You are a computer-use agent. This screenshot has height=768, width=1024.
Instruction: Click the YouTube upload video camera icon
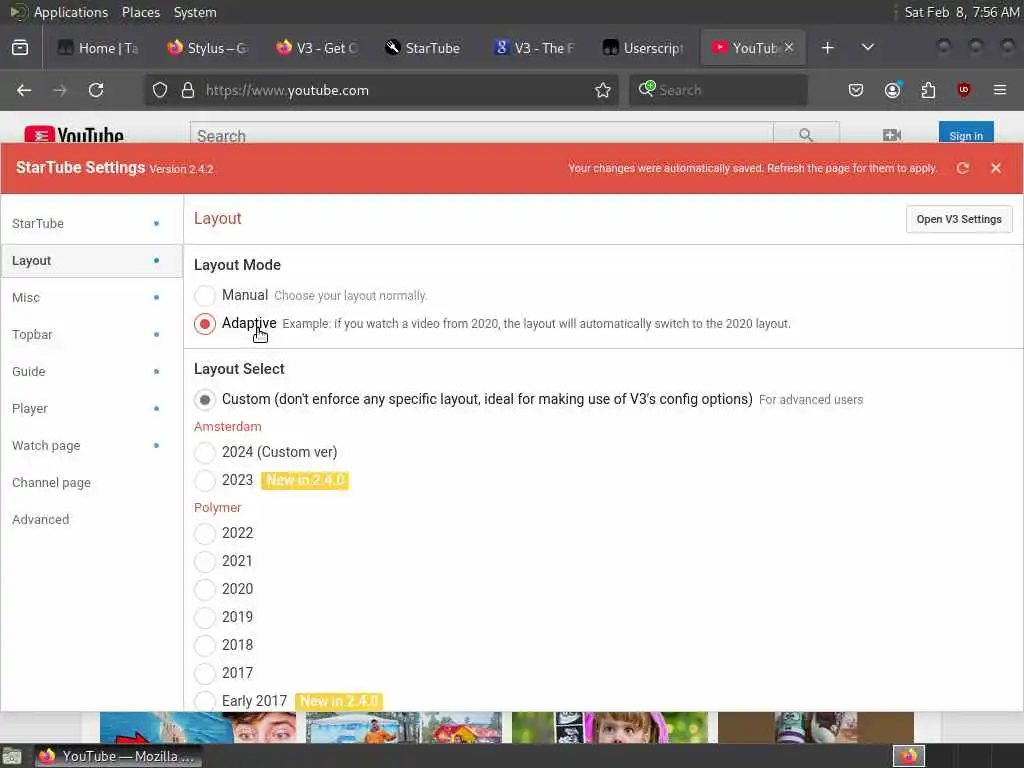(891, 135)
